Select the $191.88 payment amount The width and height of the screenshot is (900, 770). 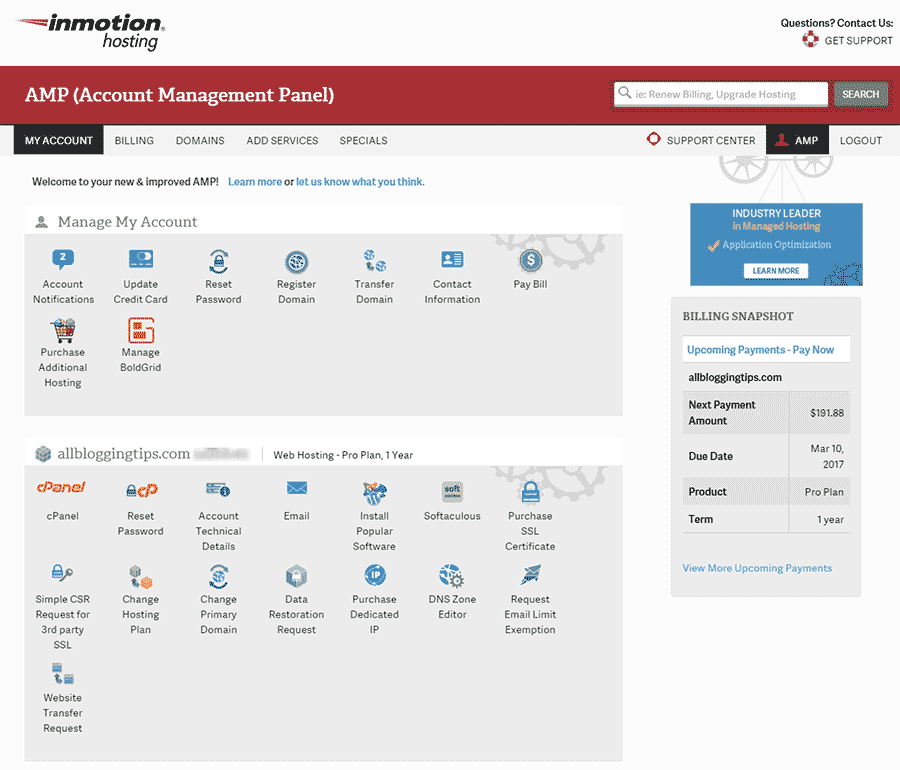pos(827,413)
